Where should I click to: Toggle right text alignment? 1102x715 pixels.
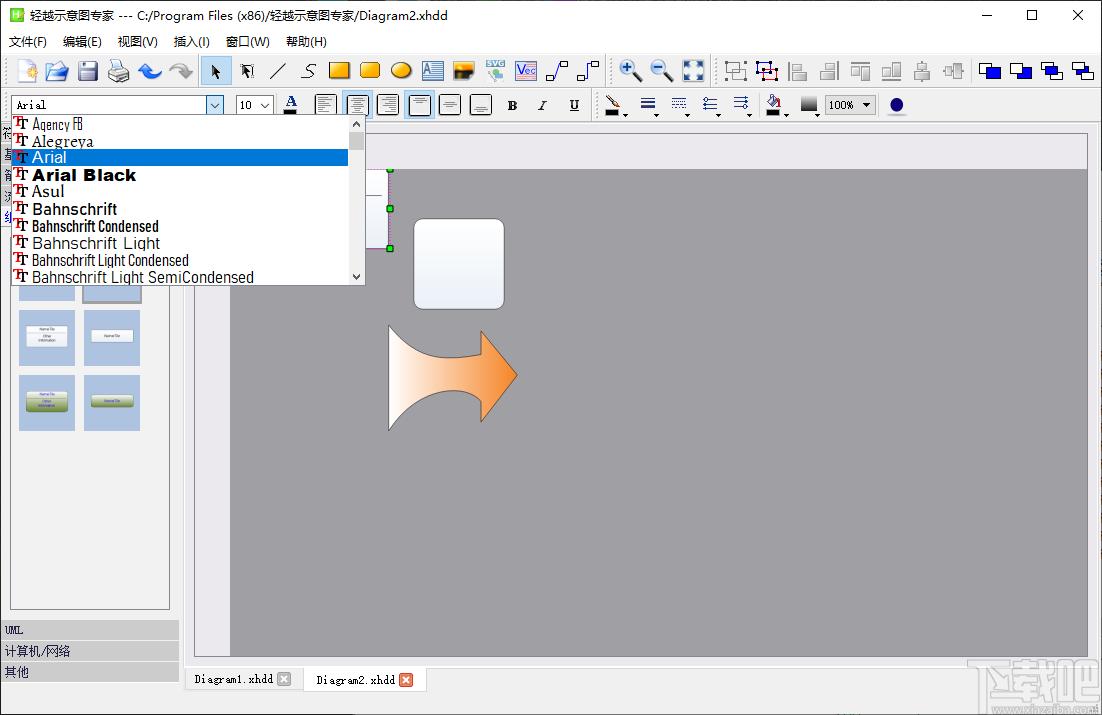point(388,105)
